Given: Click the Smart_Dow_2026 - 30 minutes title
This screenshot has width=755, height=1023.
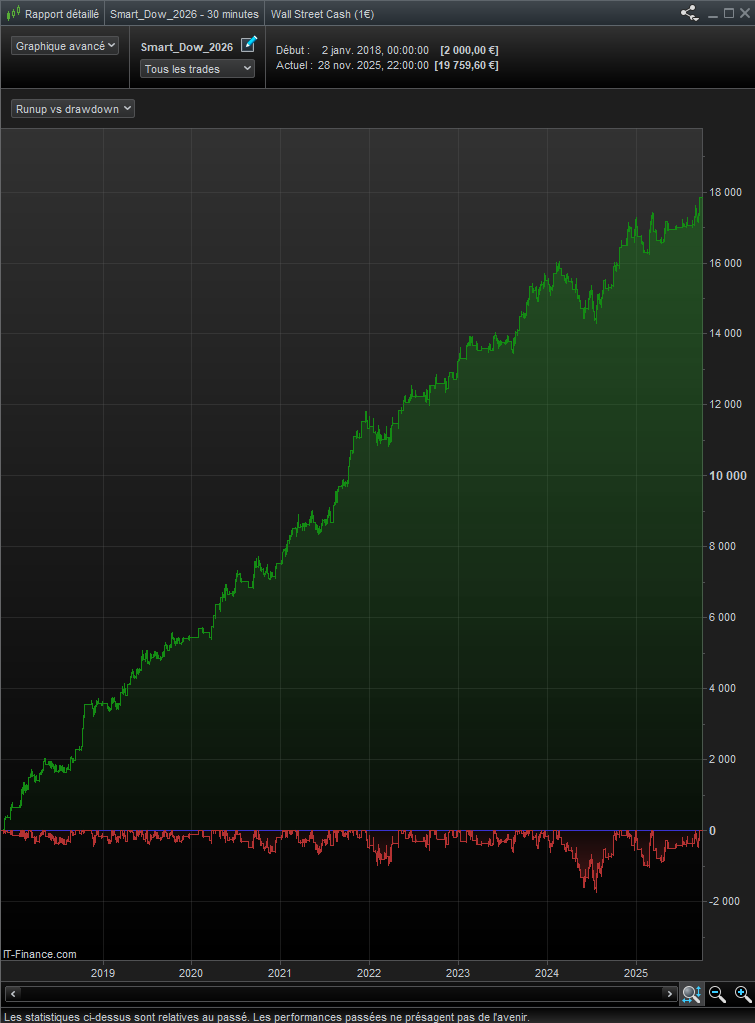Looking at the screenshot, I should [x=184, y=14].
